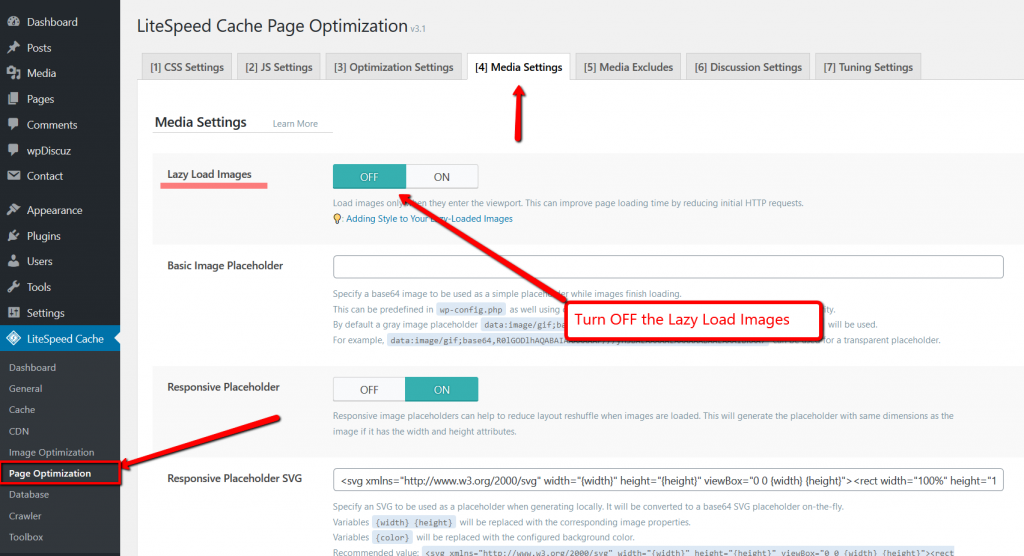
Task: Click the Dashboard gauge icon in sidebar
Action: pos(13,22)
